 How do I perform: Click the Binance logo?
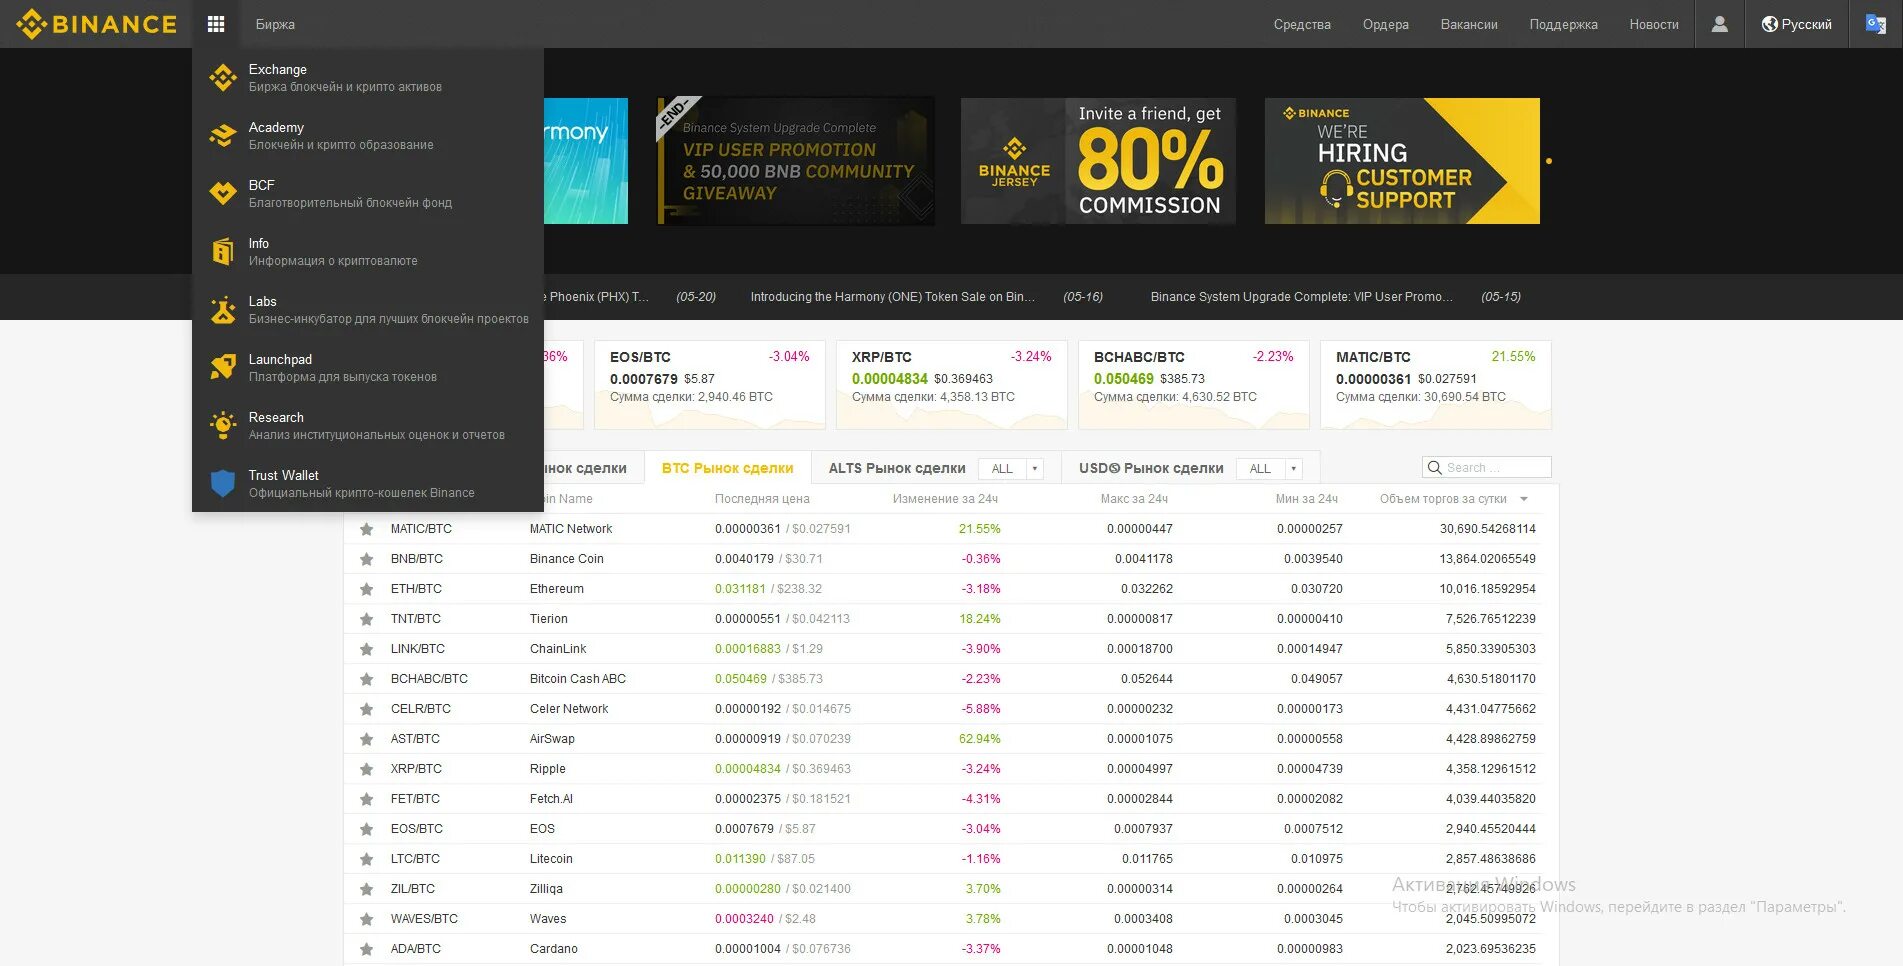[x=97, y=24]
